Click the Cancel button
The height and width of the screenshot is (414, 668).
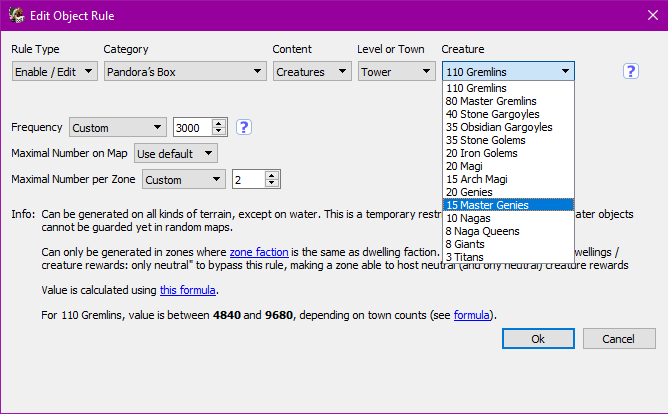tap(619, 339)
